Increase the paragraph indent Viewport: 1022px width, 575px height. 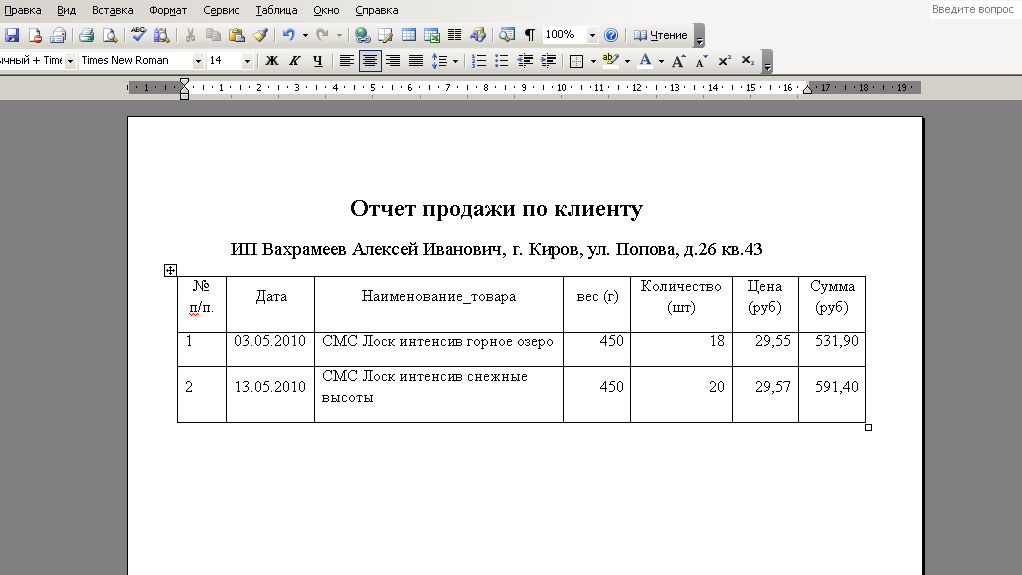[548, 61]
